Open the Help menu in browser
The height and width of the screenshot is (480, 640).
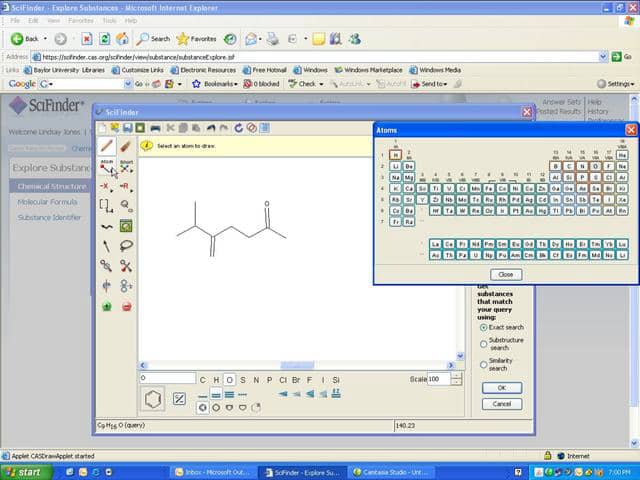131,20
